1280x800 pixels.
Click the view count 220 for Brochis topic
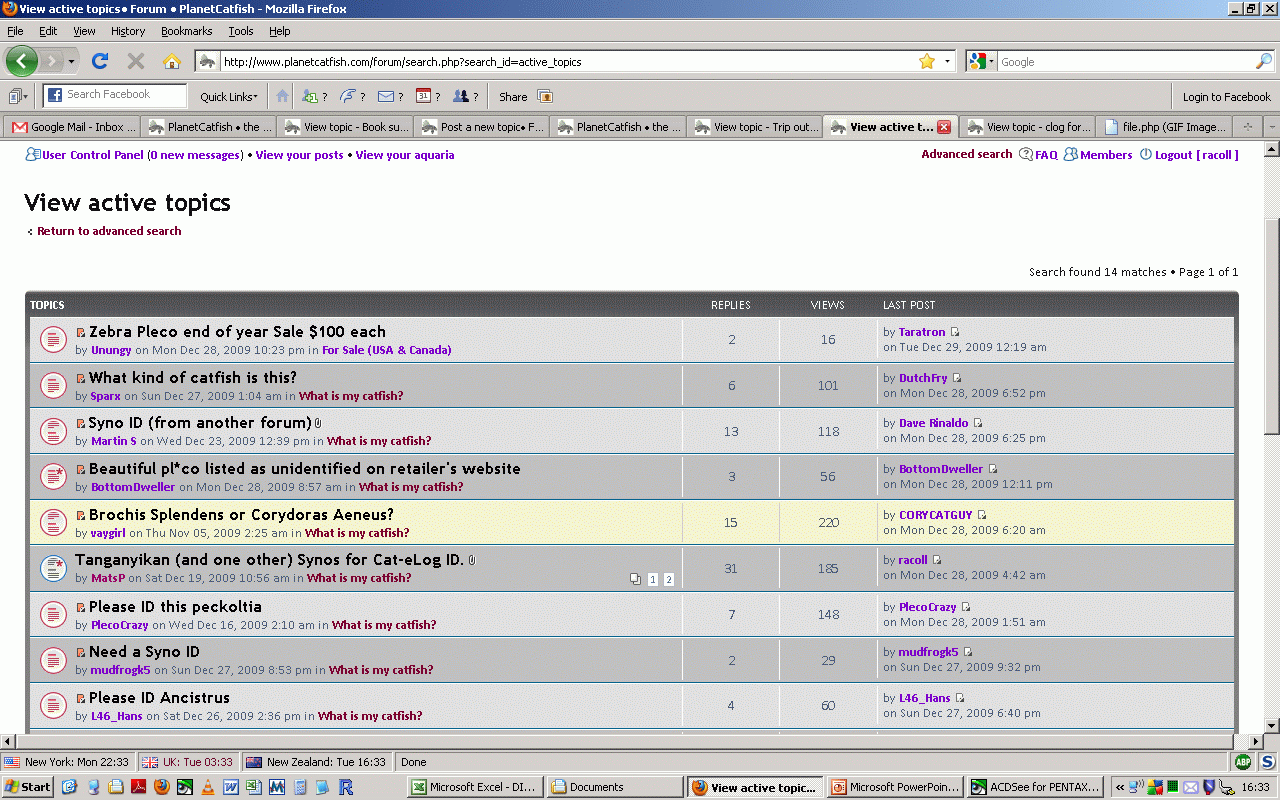tap(829, 523)
